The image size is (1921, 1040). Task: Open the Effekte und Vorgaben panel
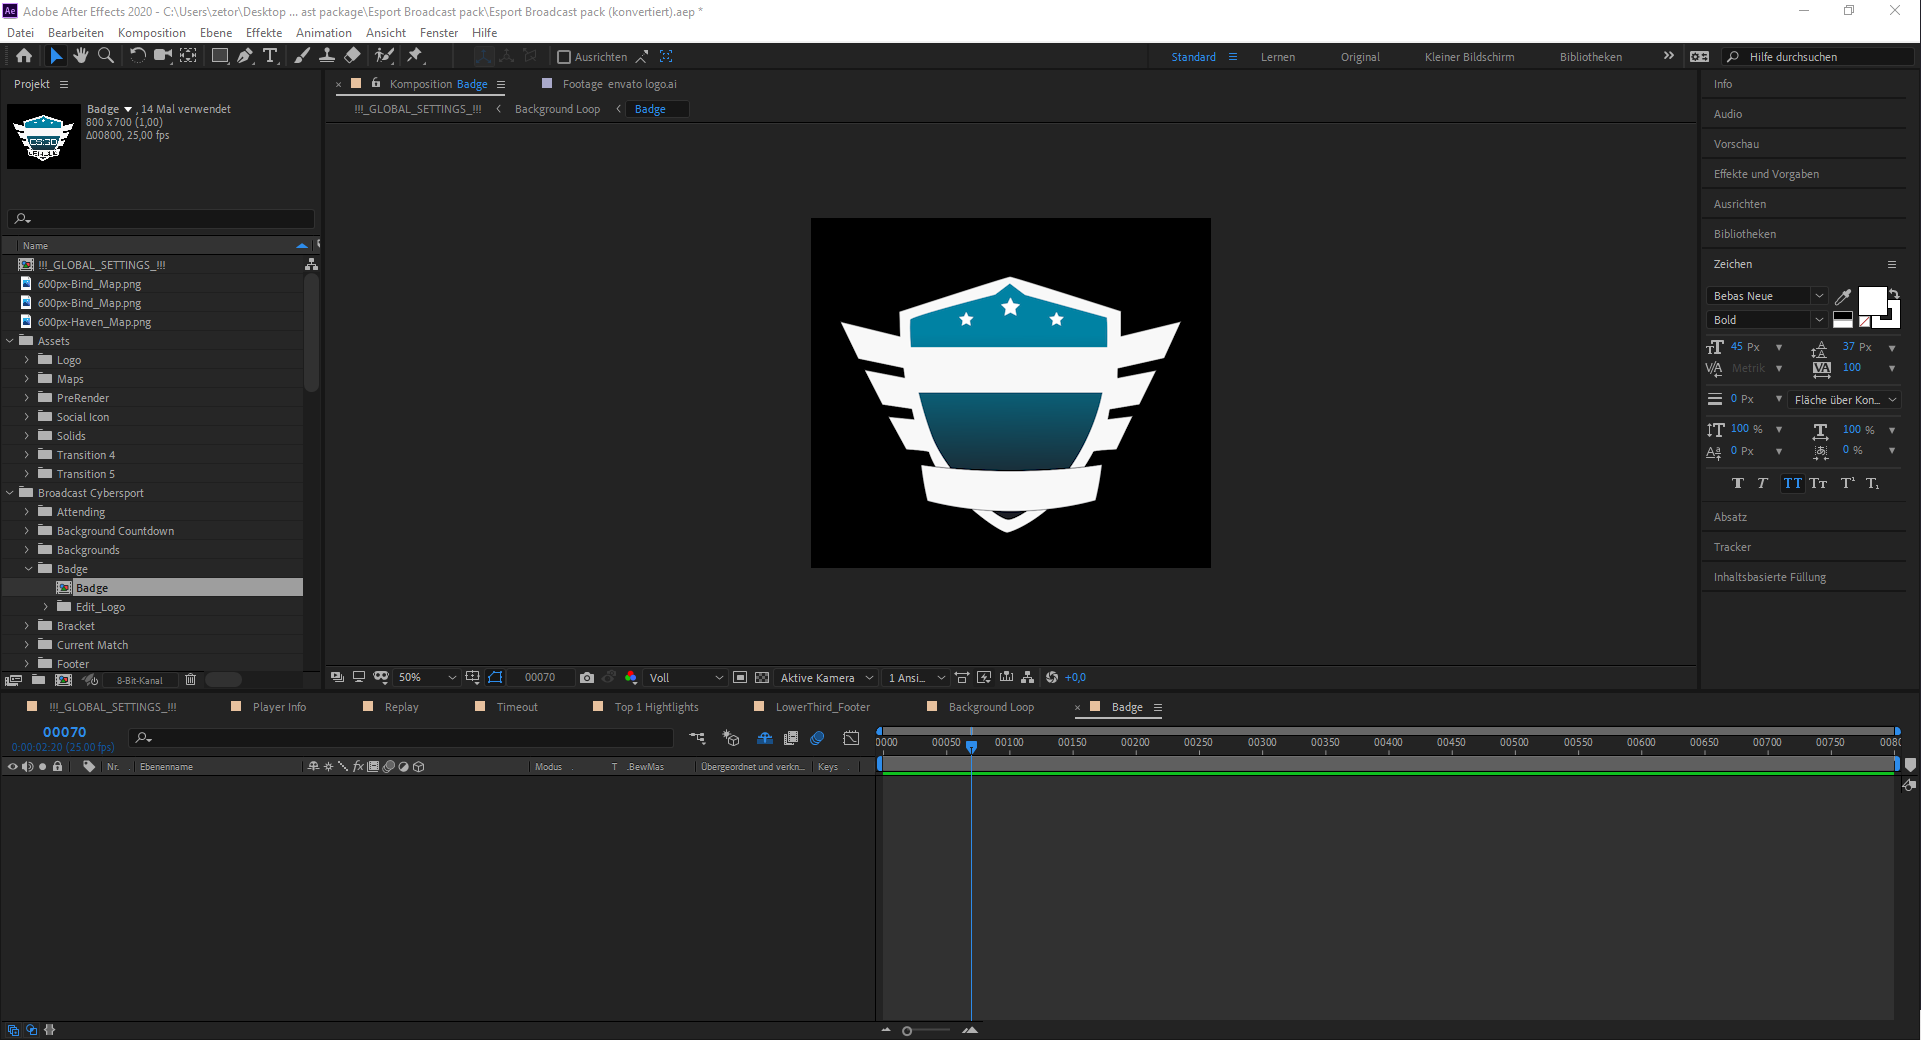(1766, 174)
